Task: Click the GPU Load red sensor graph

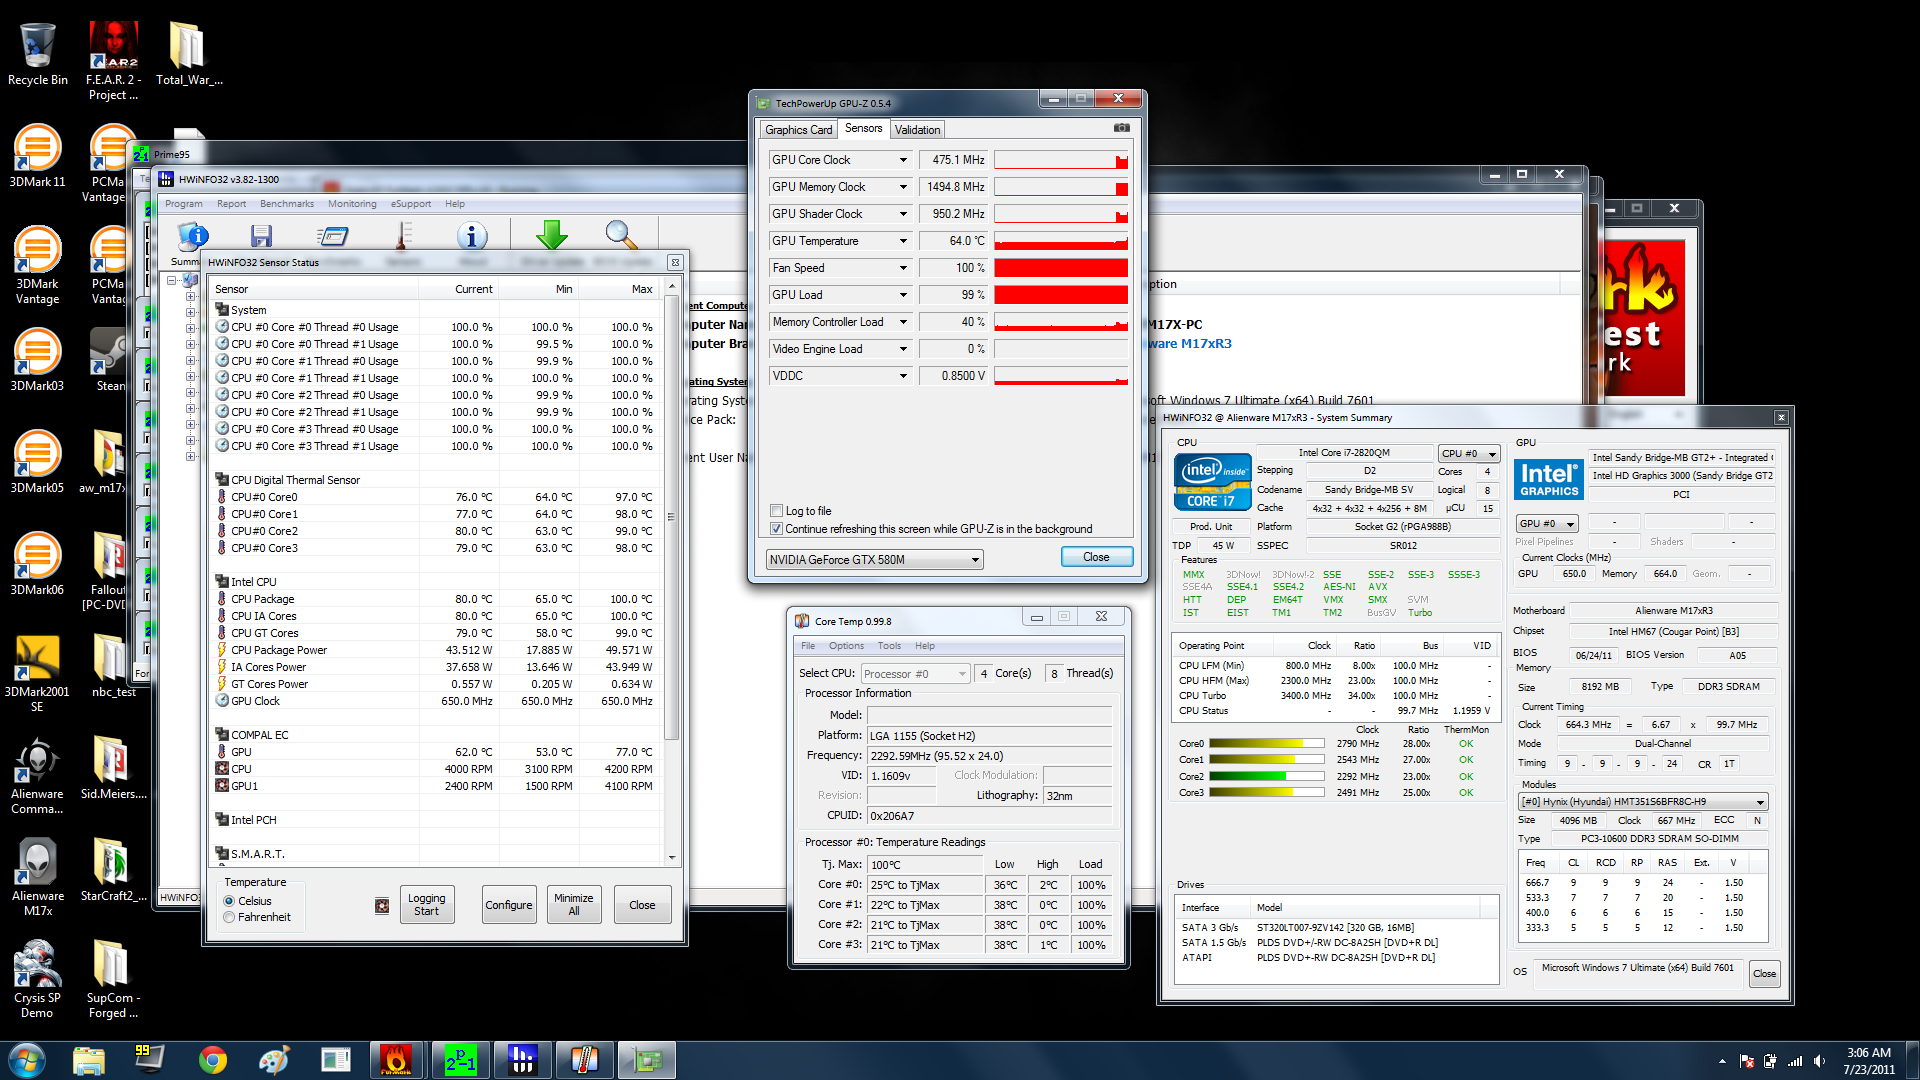Action: pos(1061,295)
